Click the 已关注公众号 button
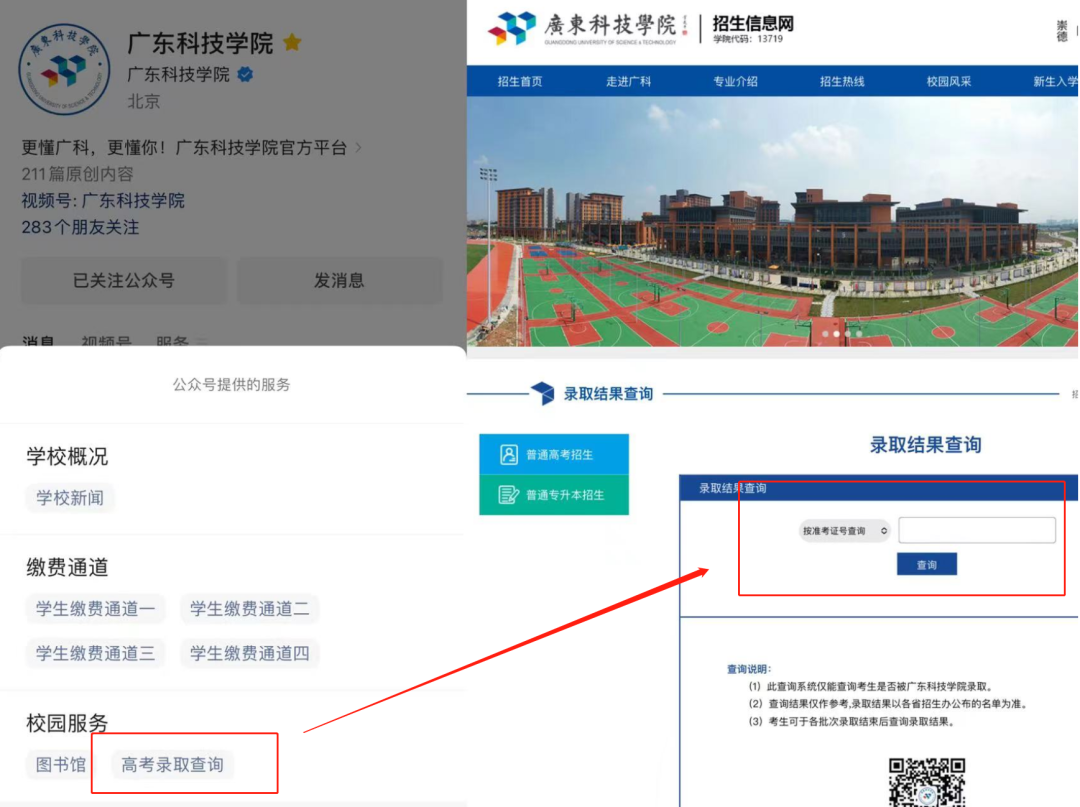Viewport: 1080px width, 807px height. [x=124, y=280]
